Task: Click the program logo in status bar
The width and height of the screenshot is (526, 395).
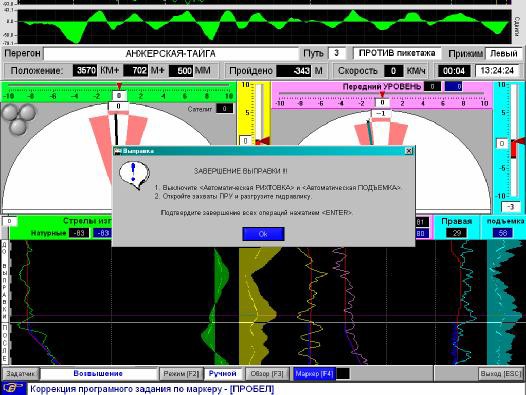Action: (13, 389)
